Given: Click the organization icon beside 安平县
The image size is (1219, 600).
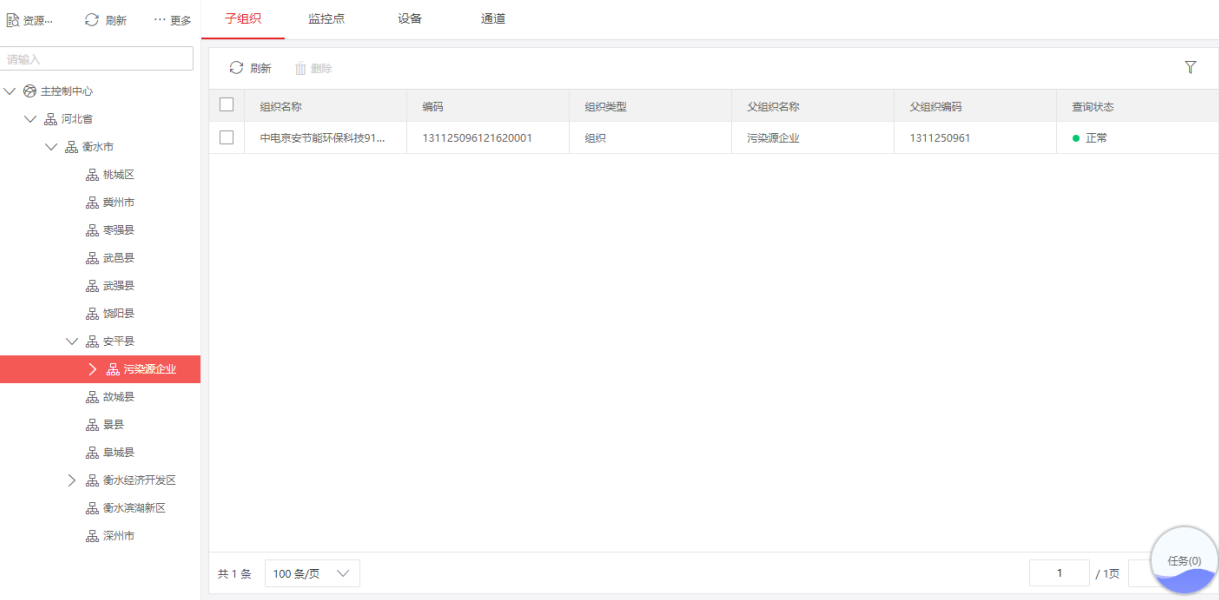Looking at the screenshot, I should click(92, 341).
